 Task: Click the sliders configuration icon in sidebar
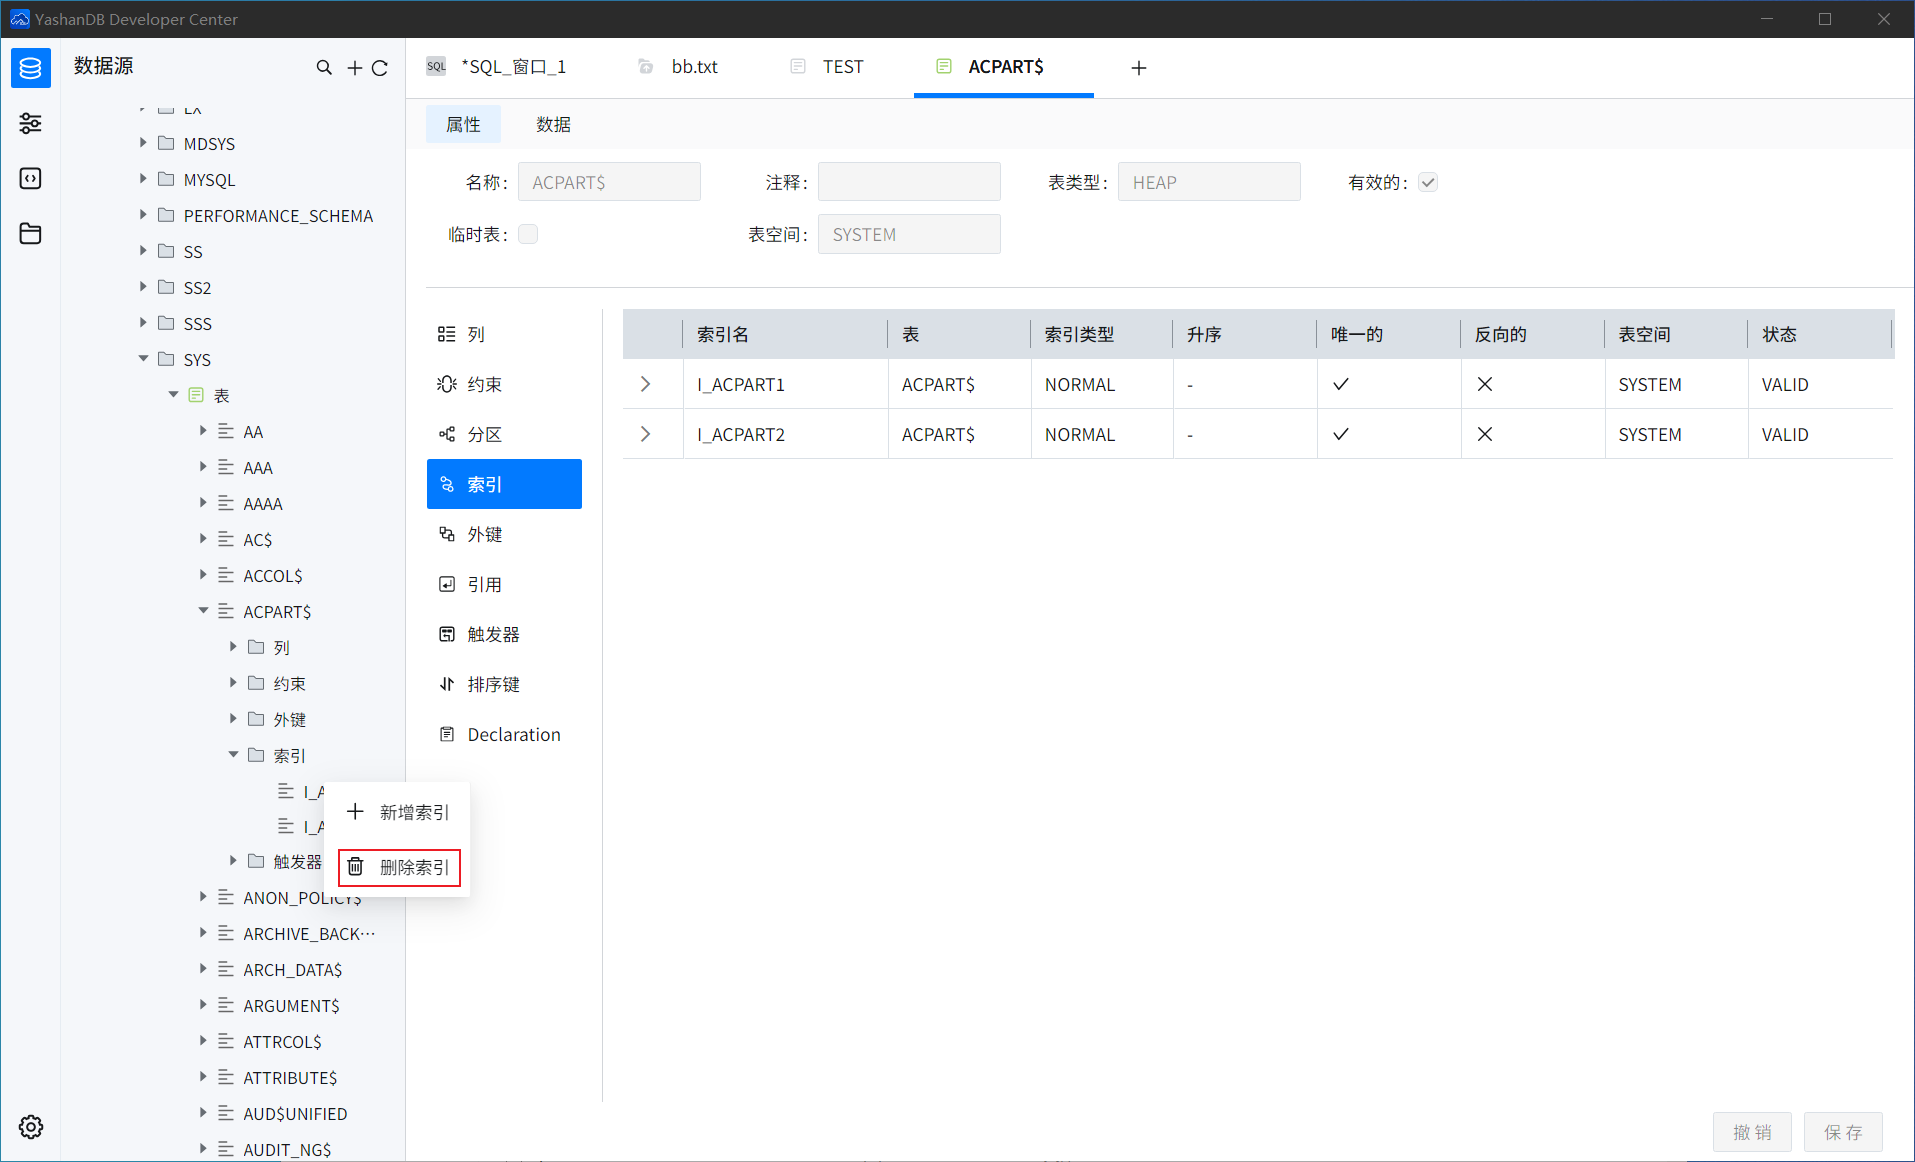pyautogui.click(x=30, y=124)
